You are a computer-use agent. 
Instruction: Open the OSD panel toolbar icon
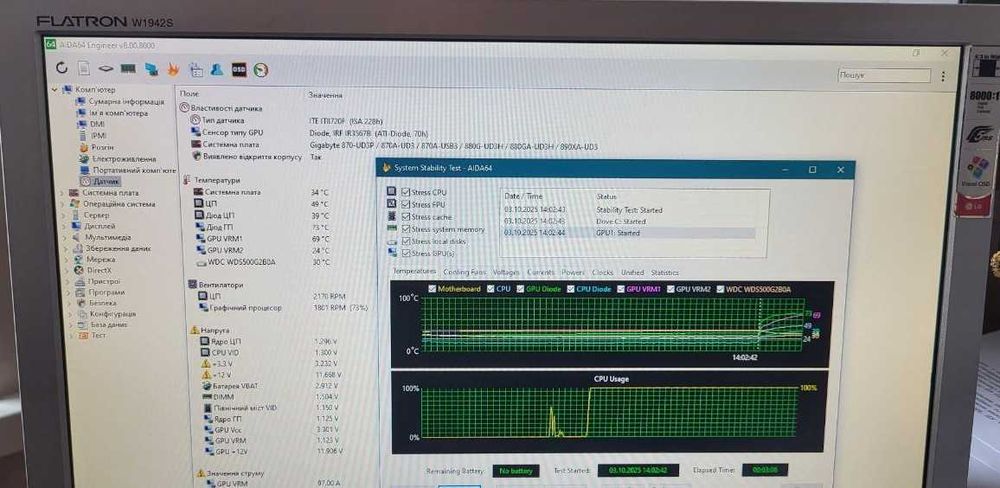(239, 70)
